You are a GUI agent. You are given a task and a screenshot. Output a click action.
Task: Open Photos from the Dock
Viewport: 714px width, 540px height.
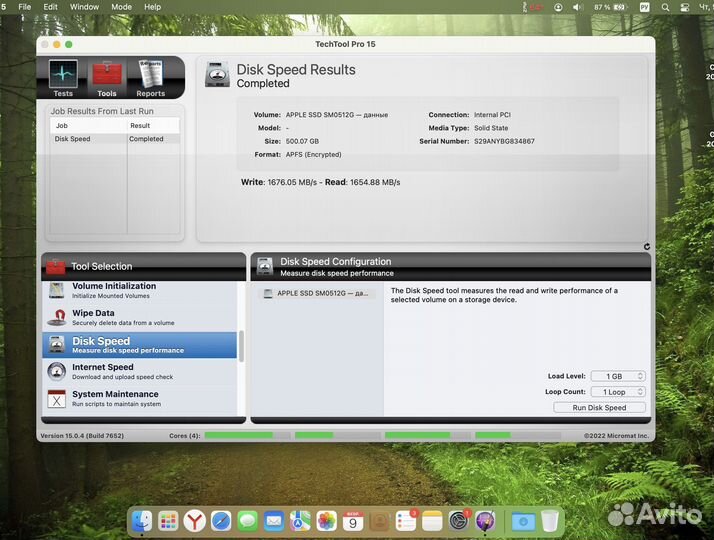click(x=326, y=521)
